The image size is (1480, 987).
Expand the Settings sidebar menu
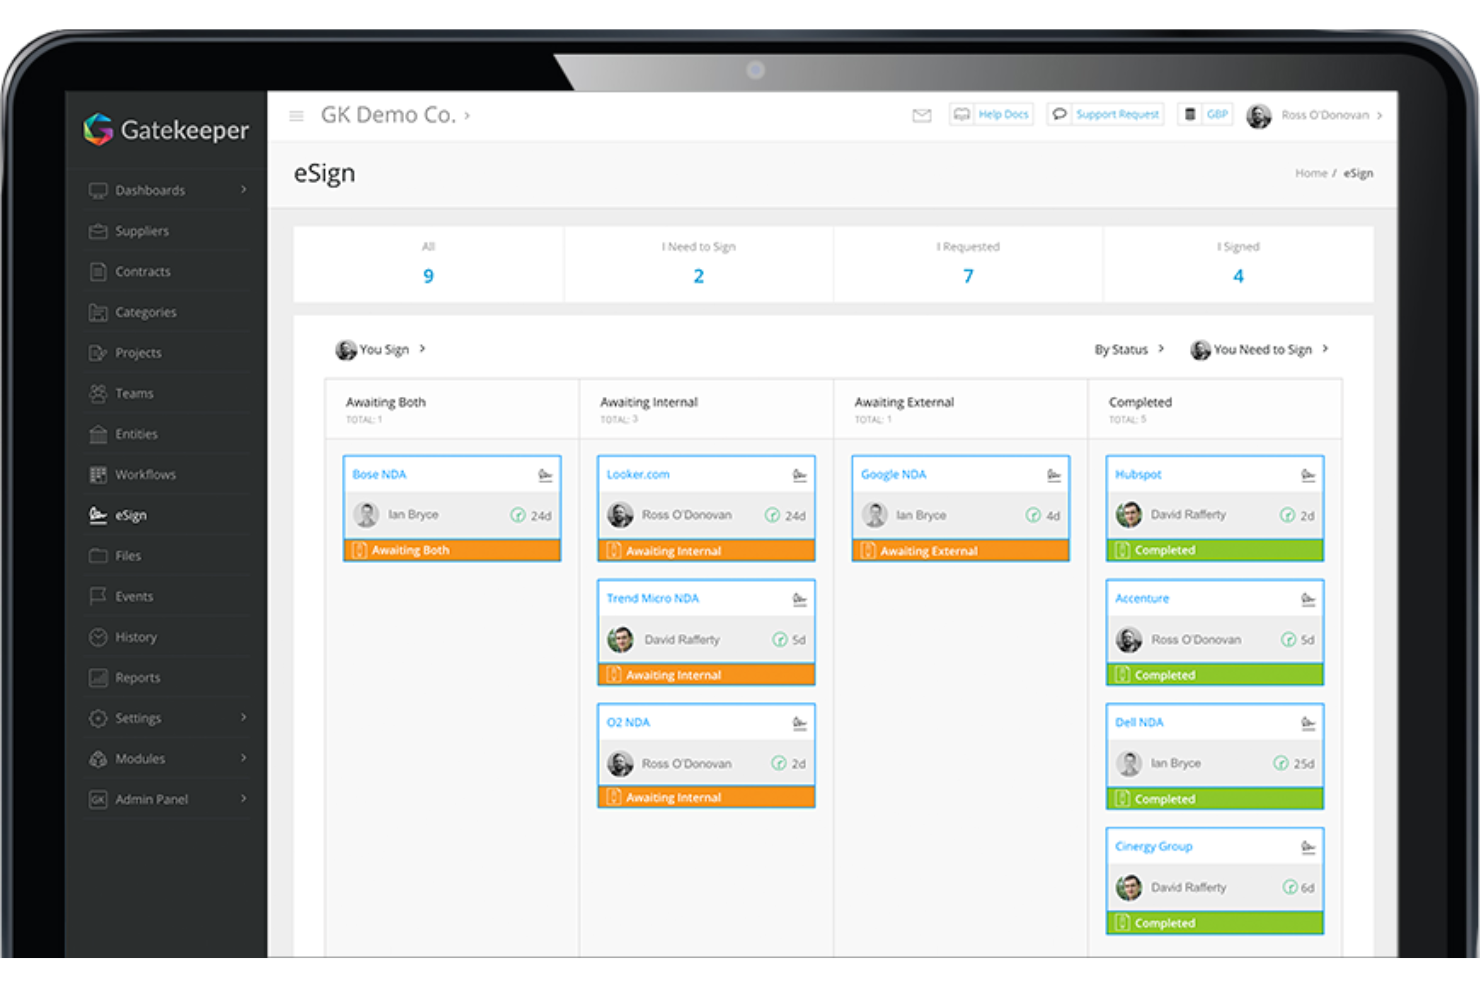coord(138,718)
